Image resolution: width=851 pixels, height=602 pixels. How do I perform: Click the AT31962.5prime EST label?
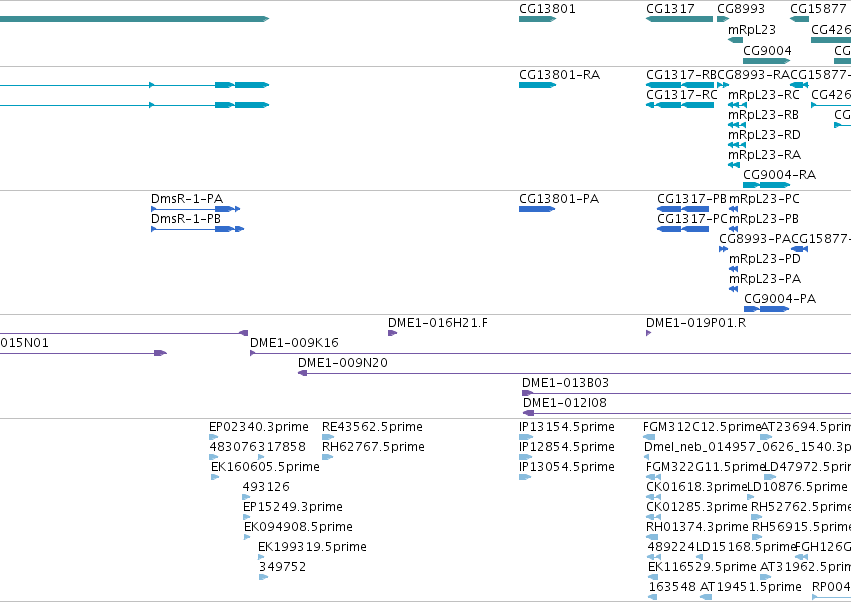click(x=805, y=567)
